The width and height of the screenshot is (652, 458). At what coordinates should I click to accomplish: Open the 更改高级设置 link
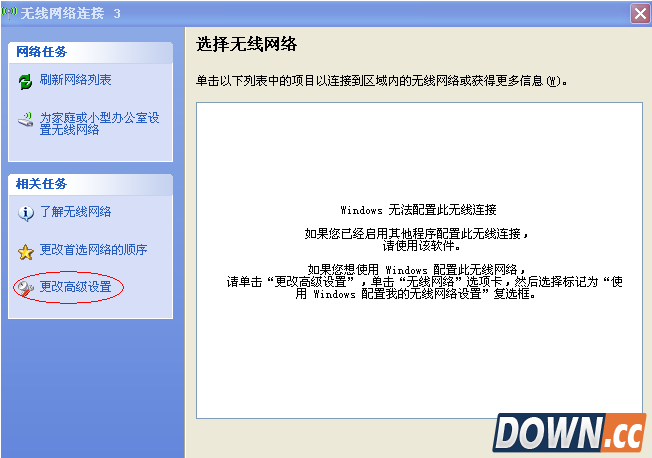pos(76,288)
